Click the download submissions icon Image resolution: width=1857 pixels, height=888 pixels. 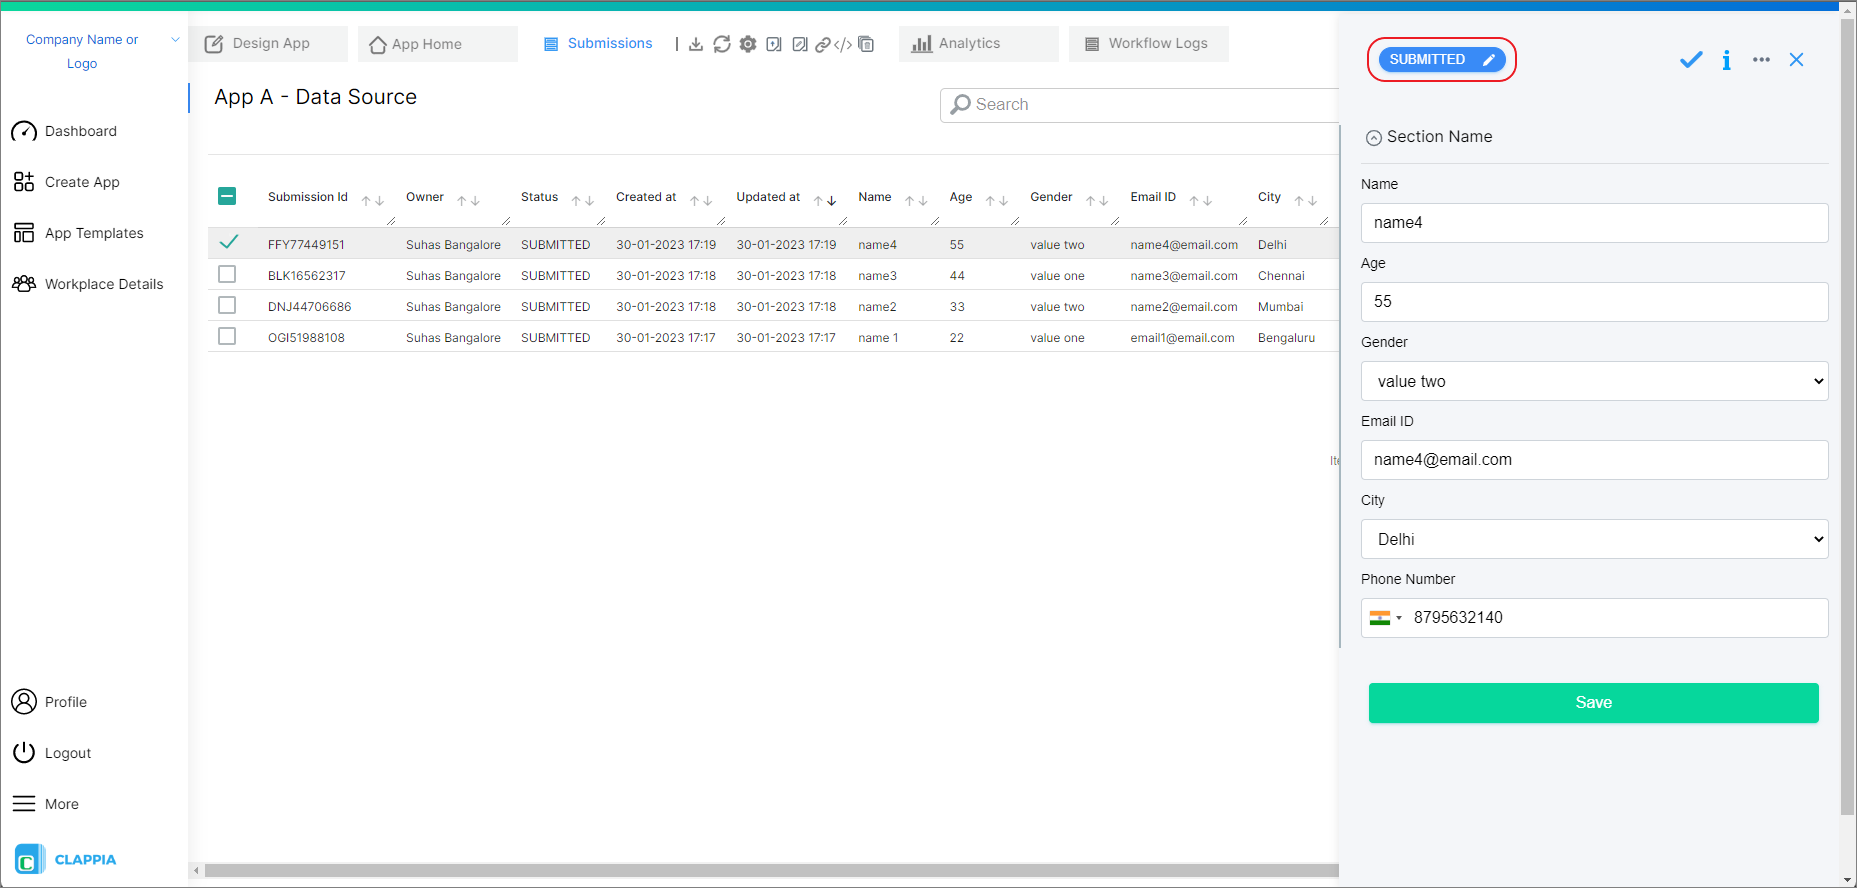point(696,44)
